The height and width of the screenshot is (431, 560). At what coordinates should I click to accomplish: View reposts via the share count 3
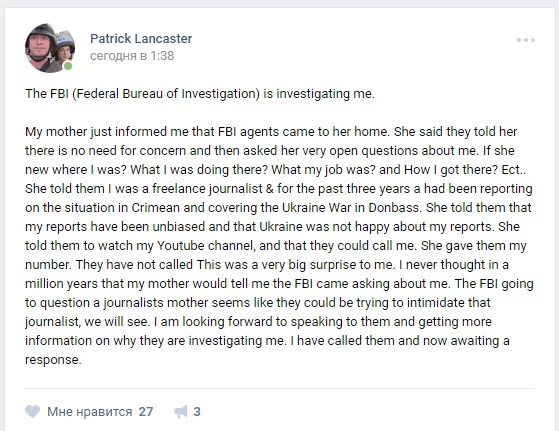[x=197, y=412]
